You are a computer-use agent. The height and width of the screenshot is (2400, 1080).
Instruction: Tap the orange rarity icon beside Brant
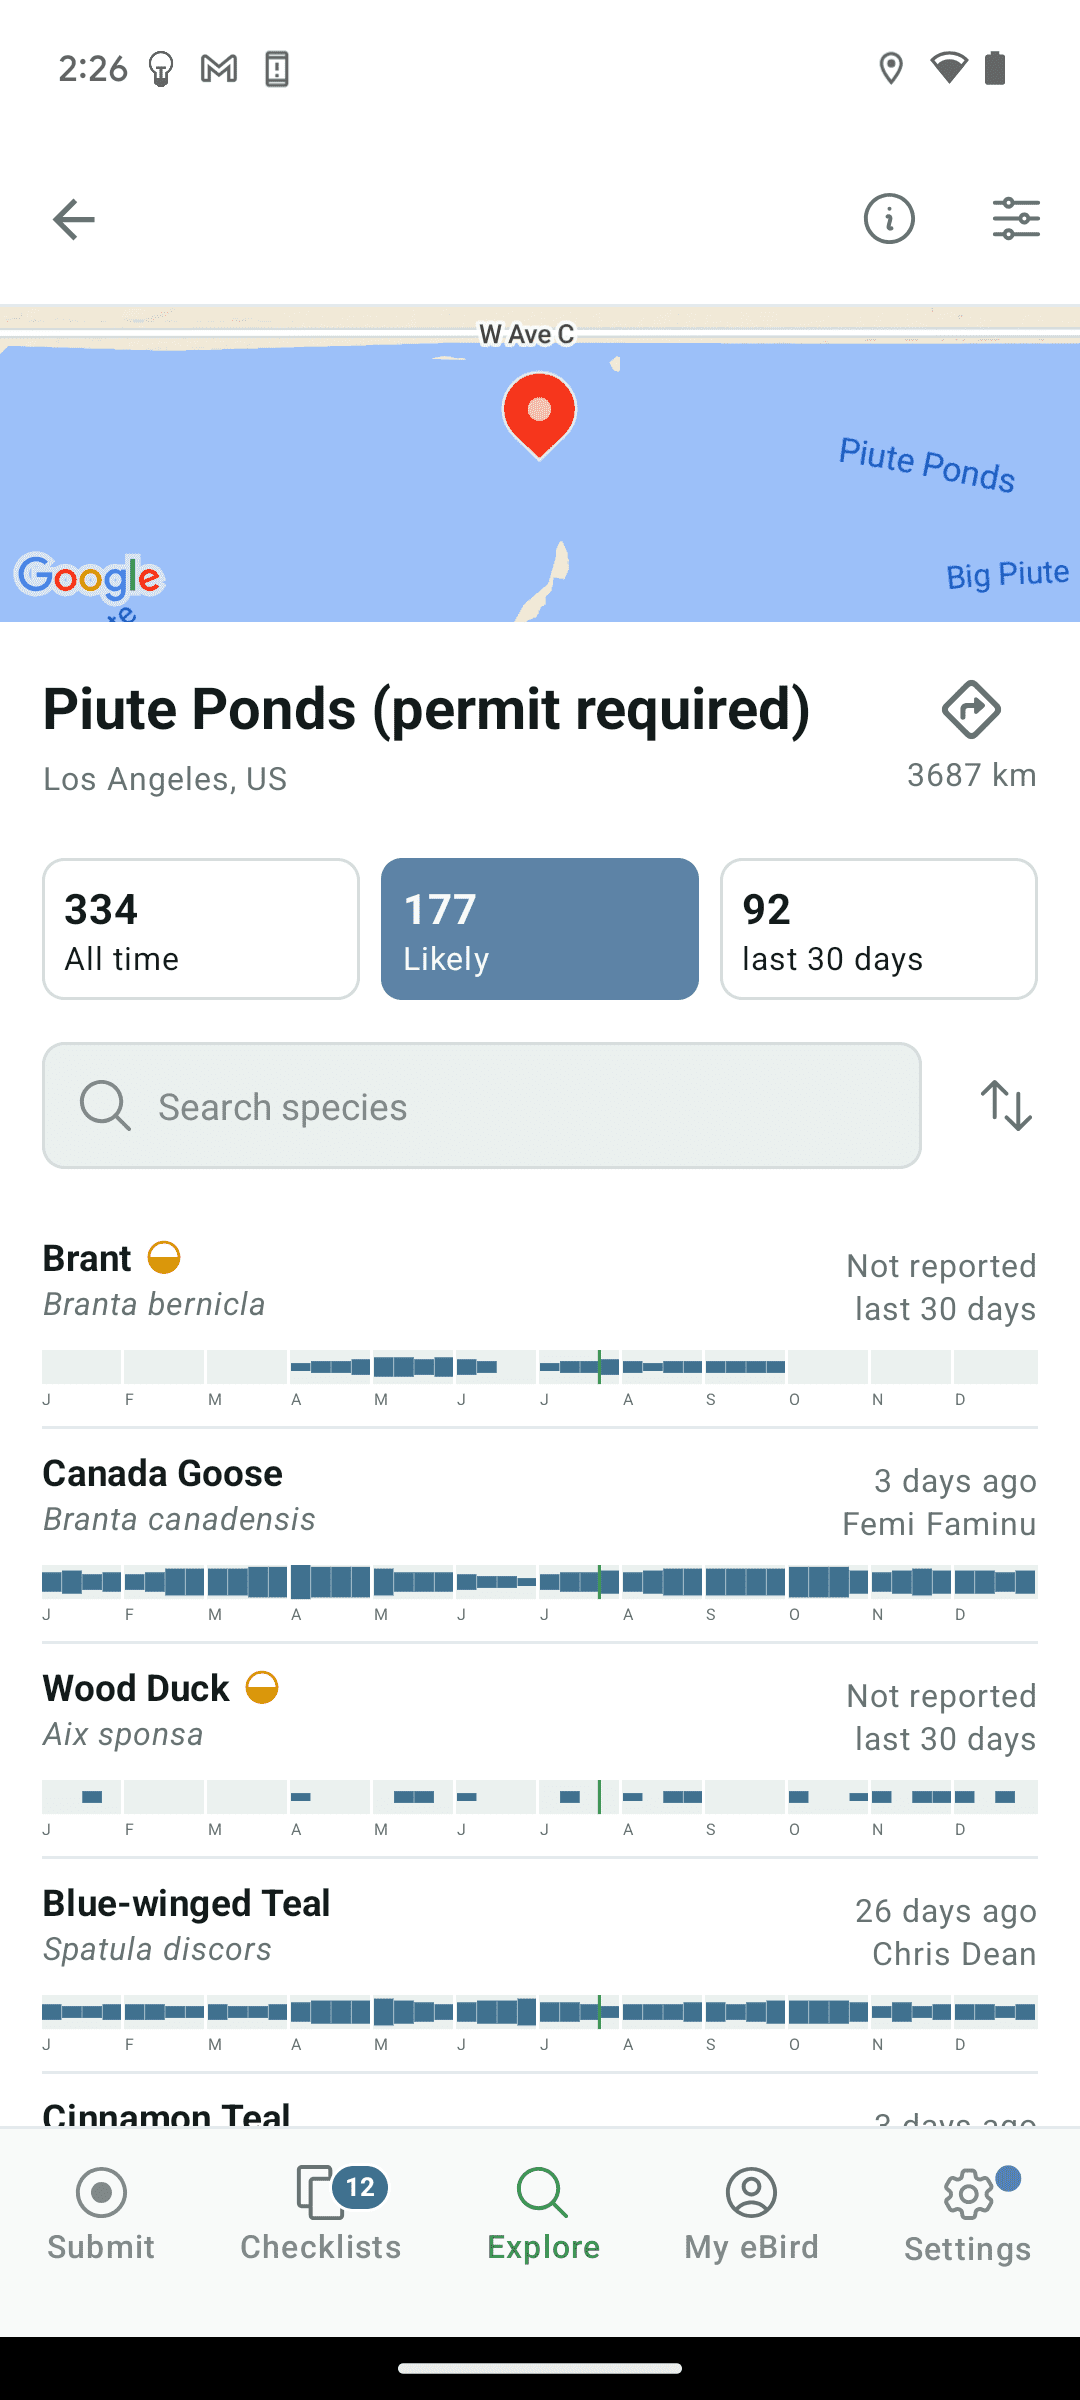[x=164, y=1257]
